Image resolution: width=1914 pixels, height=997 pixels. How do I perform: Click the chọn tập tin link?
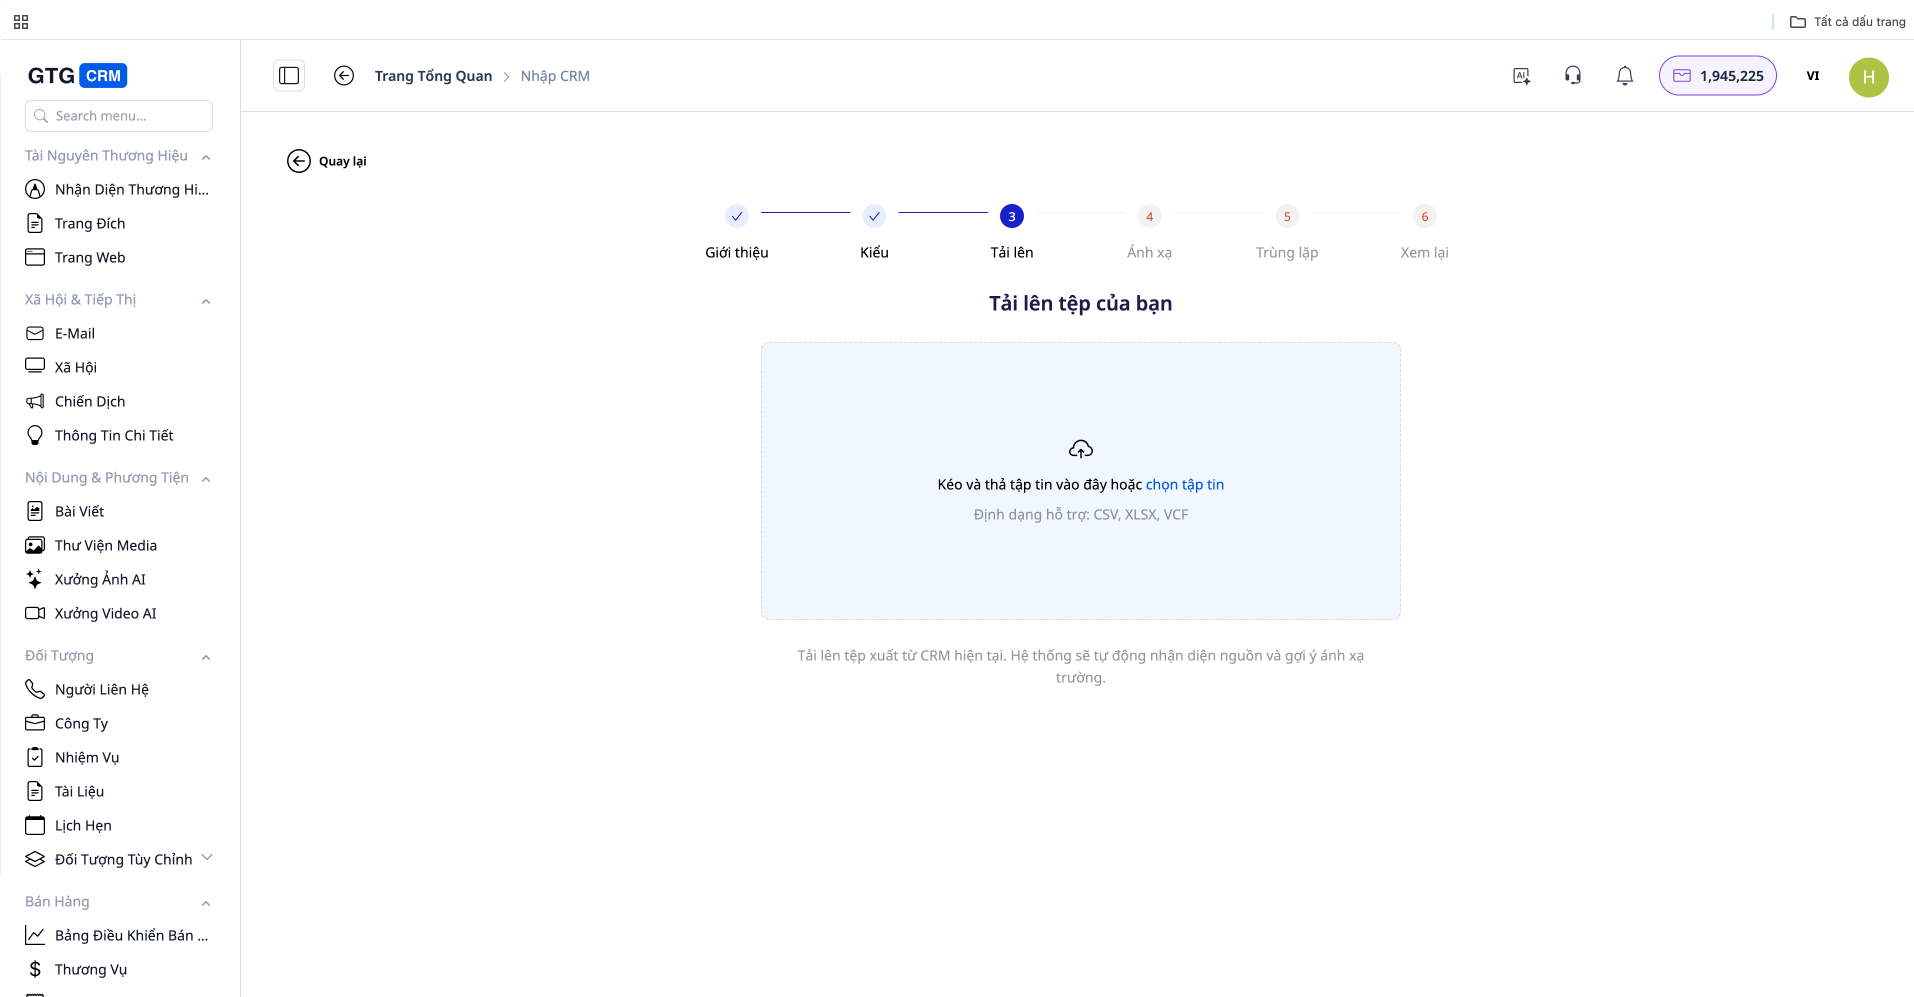[x=1184, y=484]
